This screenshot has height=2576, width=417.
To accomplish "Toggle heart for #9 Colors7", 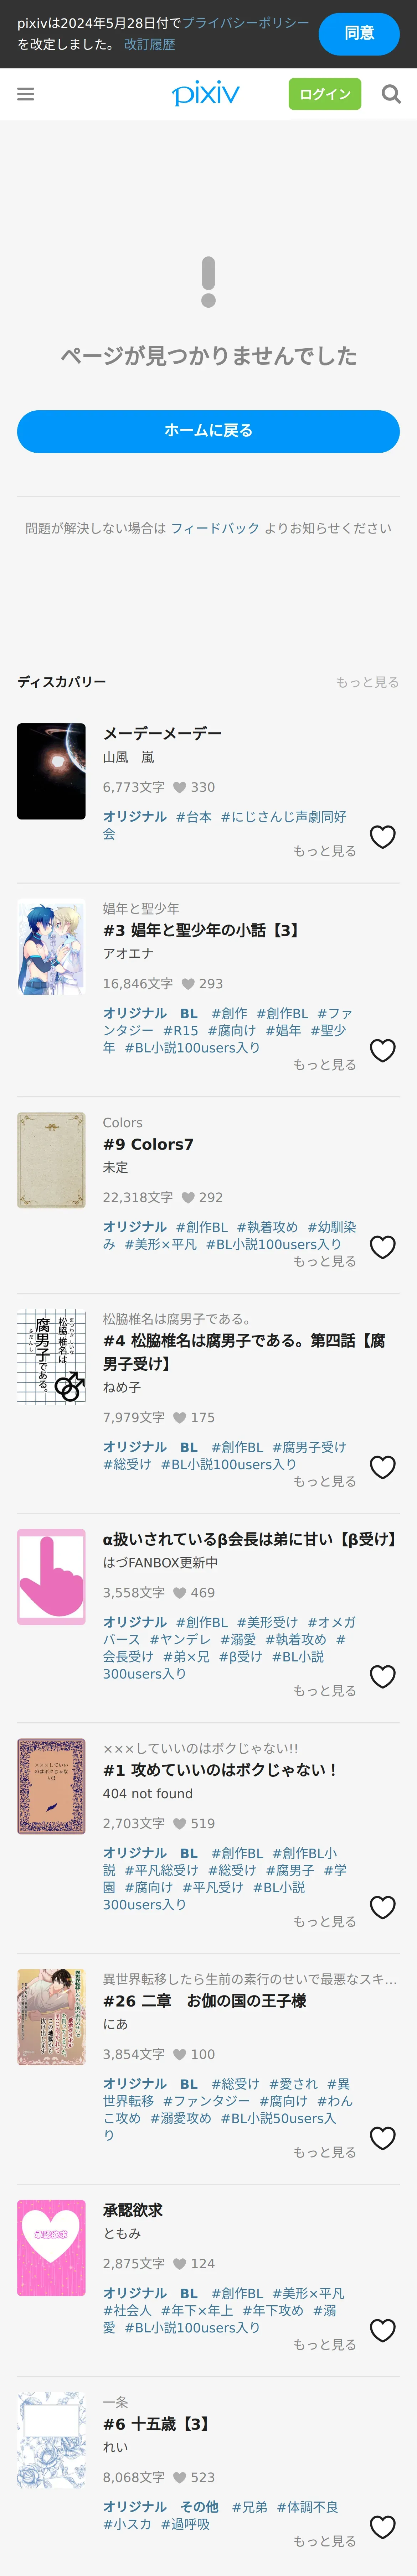I will pos(383,1247).
